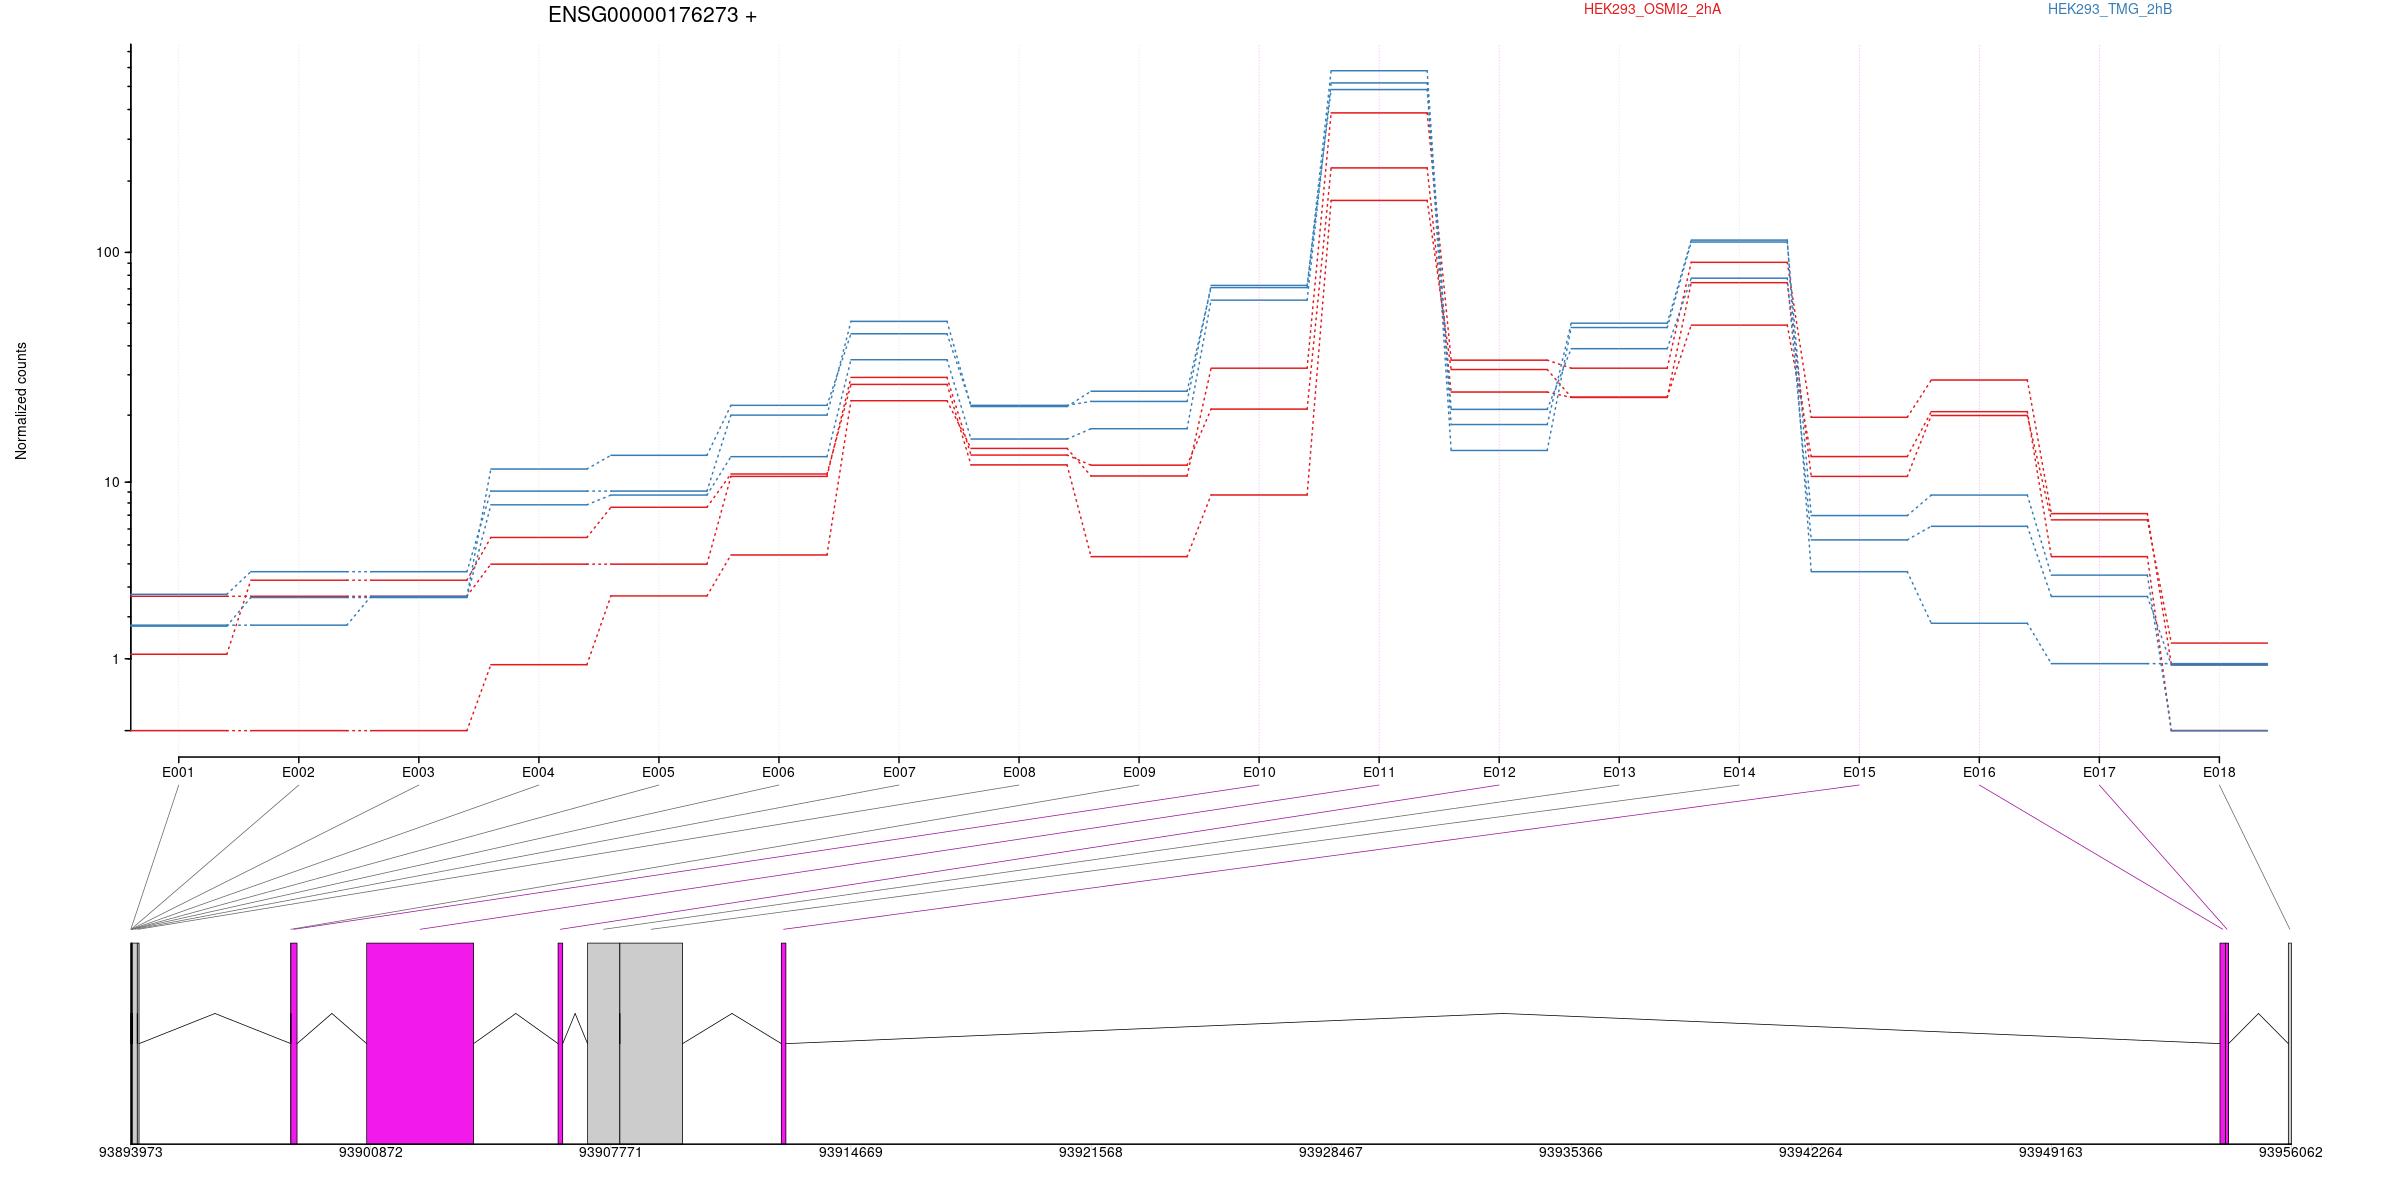Click the 10 tick on y-axis
2400x1200 pixels.
coord(111,482)
